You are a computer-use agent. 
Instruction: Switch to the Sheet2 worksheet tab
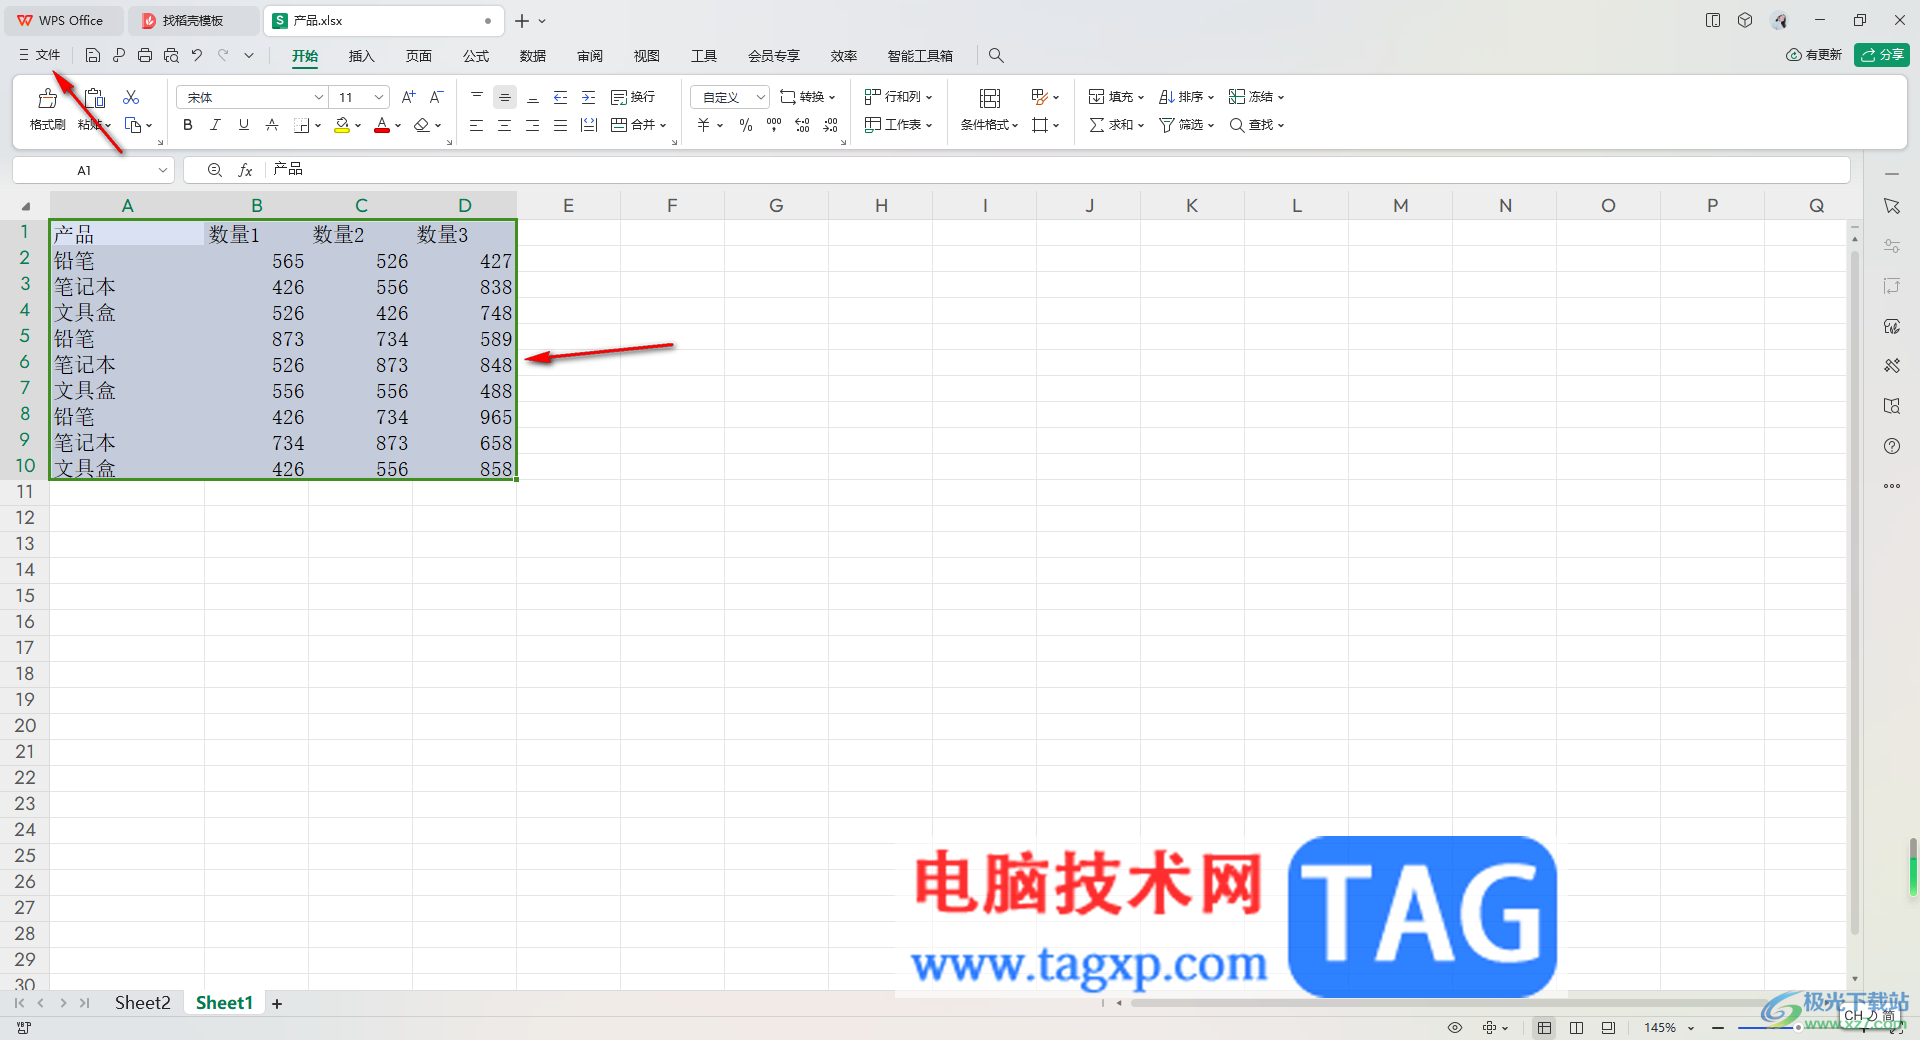(x=142, y=1003)
